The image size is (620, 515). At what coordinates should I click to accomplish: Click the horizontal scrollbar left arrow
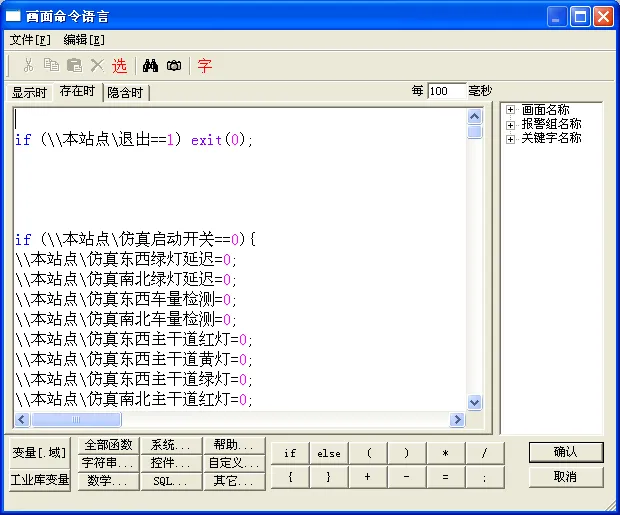pos(22,419)
